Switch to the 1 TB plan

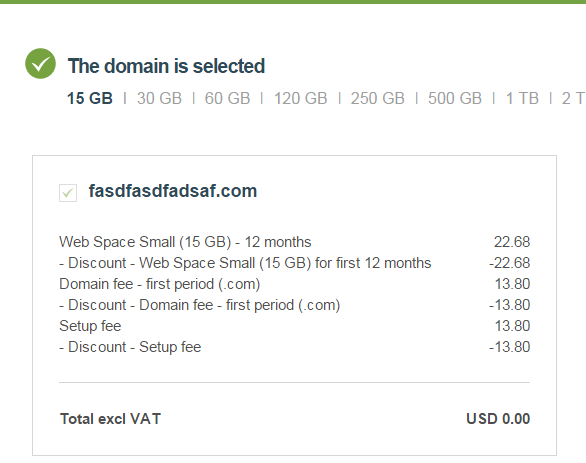(522, 99)
